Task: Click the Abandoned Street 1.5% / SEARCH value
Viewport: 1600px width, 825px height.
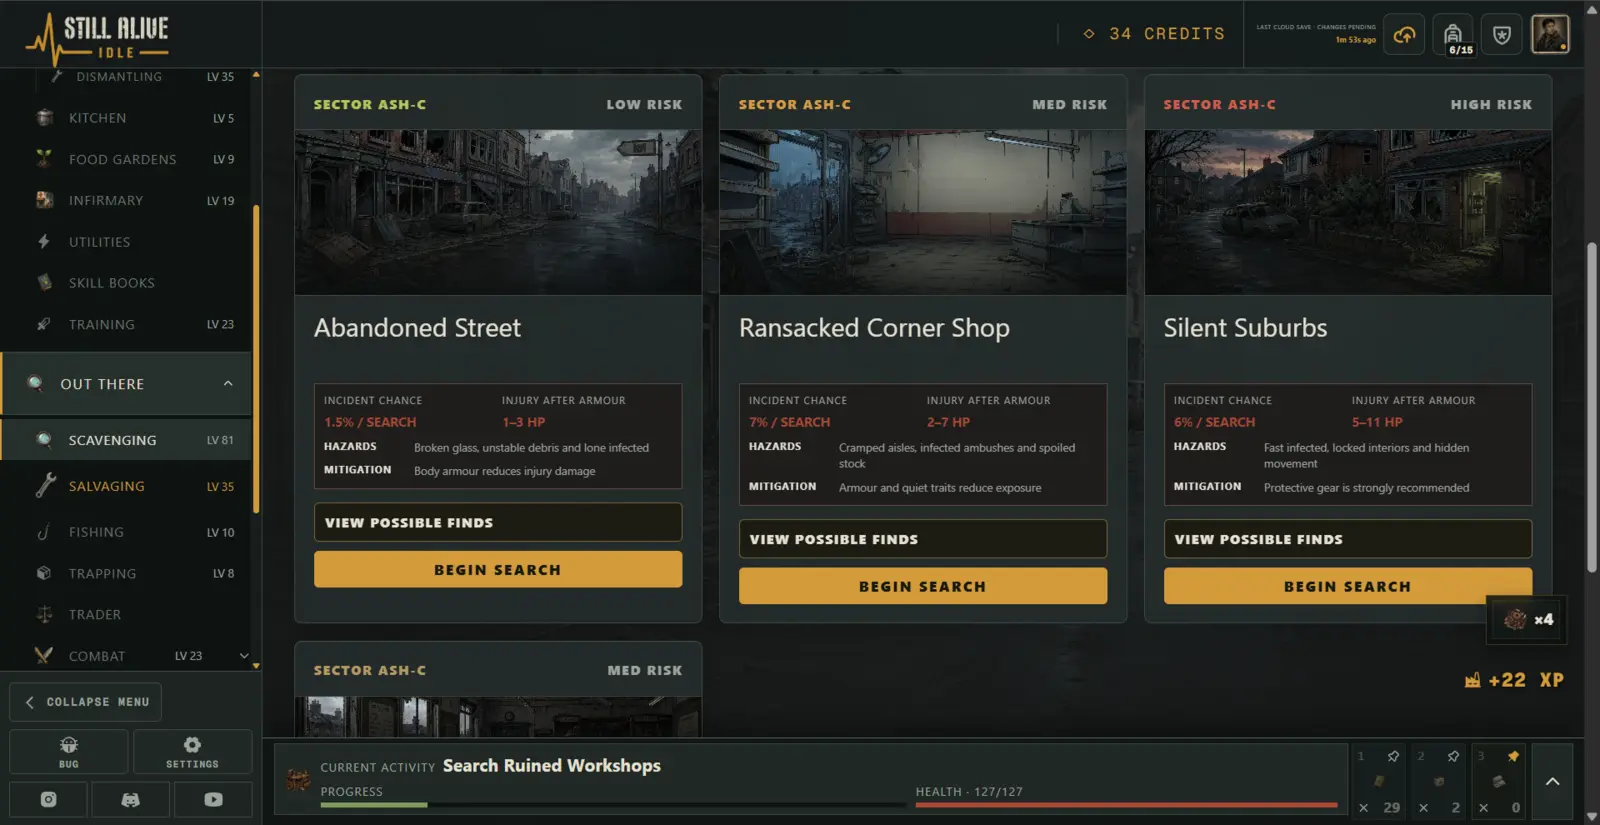Action: (370, 422)
